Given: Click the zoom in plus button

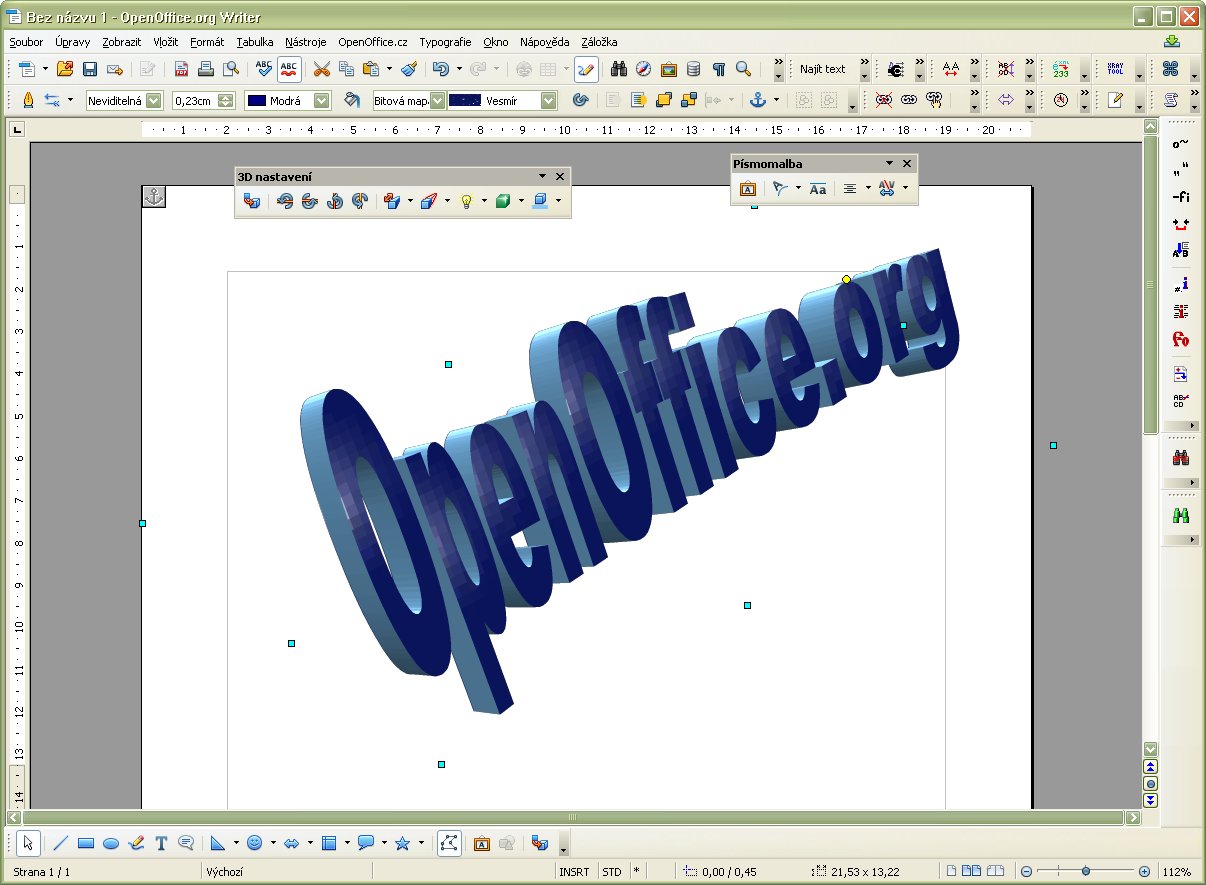Looking at the screenshot, I should click(x=1144, y=872).
